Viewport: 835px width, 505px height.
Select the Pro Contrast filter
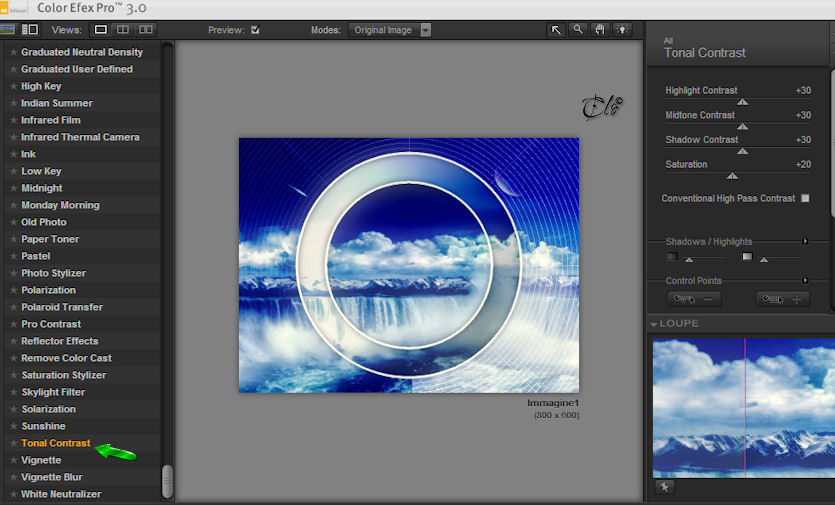pos(51,324)
